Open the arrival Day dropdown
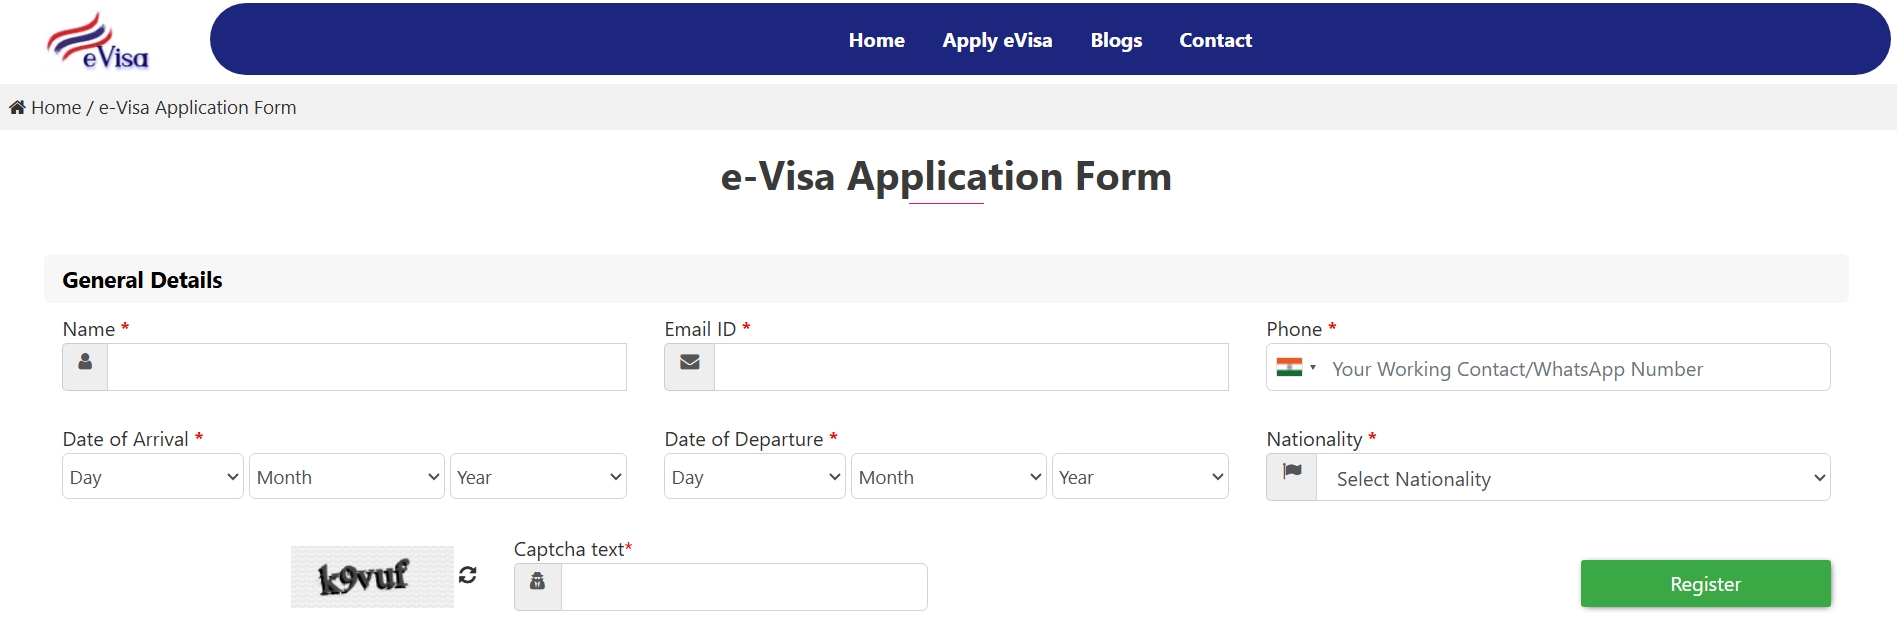The width and height of the screenshot is (1897, 638). pos(153,477)
